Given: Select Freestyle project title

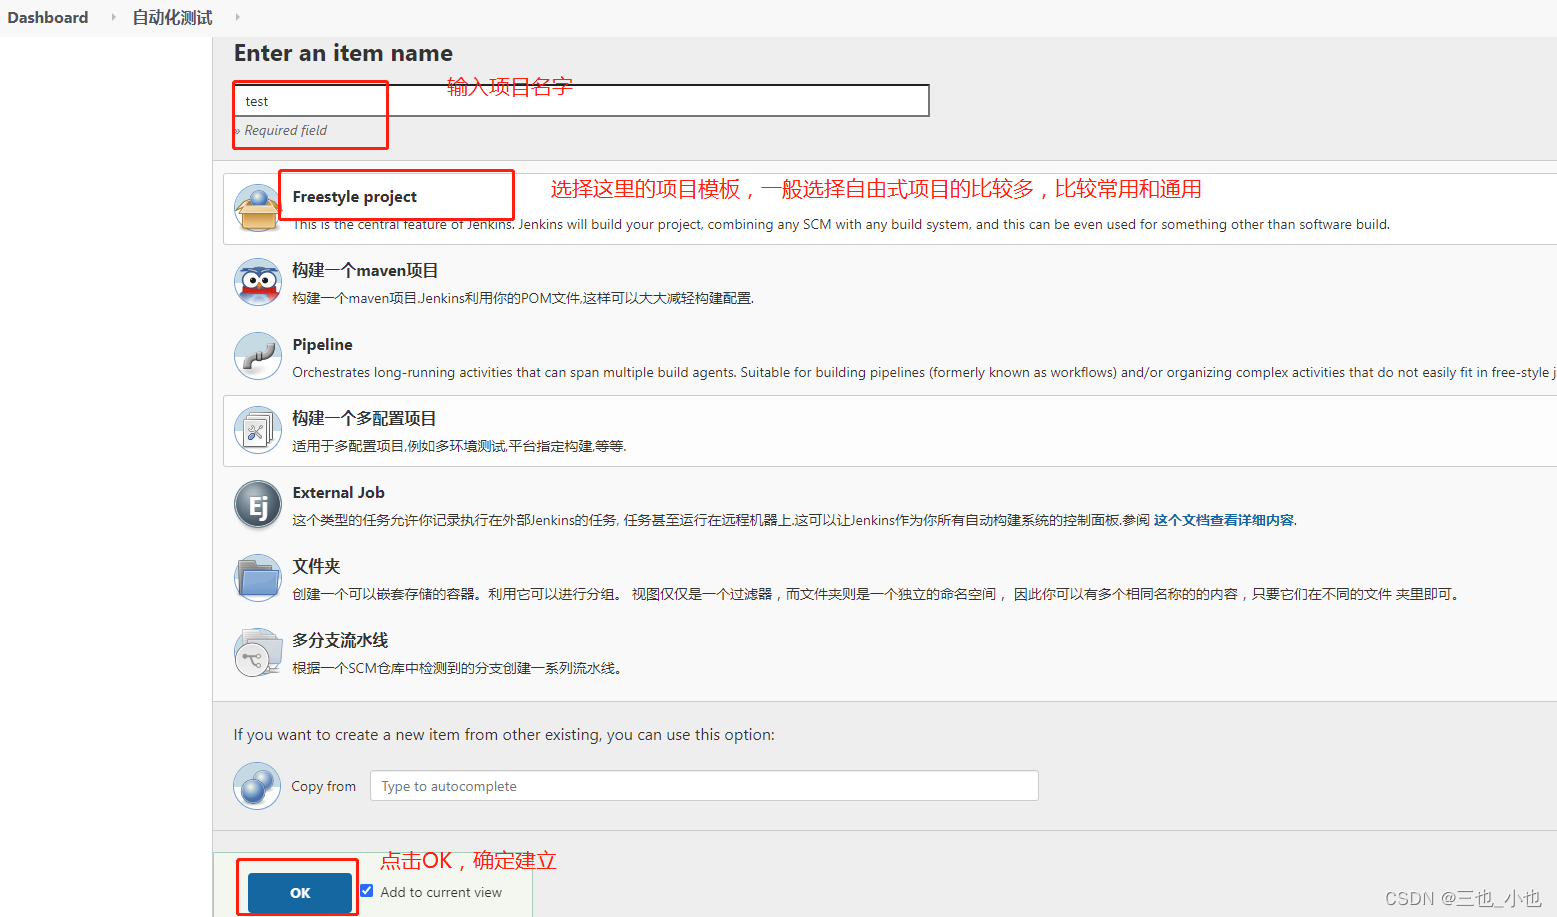Looking at the screenshot, I should 355,197.
